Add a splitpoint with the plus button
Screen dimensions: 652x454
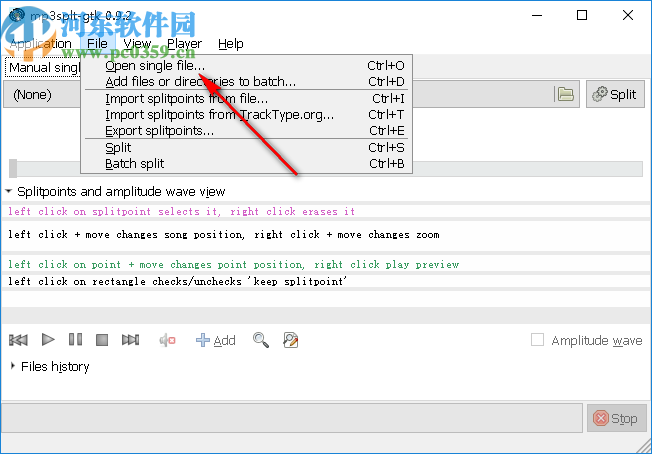(x=215, y=340)
